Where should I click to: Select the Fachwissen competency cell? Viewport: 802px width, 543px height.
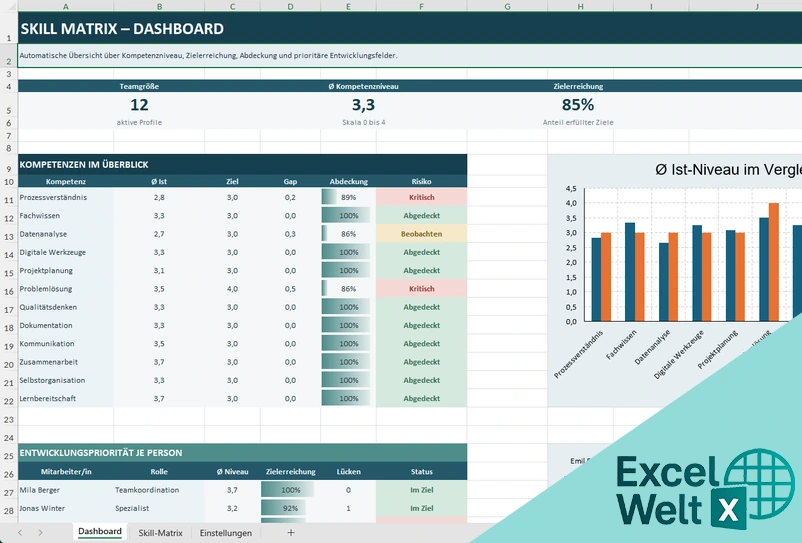tap(65, 216)
